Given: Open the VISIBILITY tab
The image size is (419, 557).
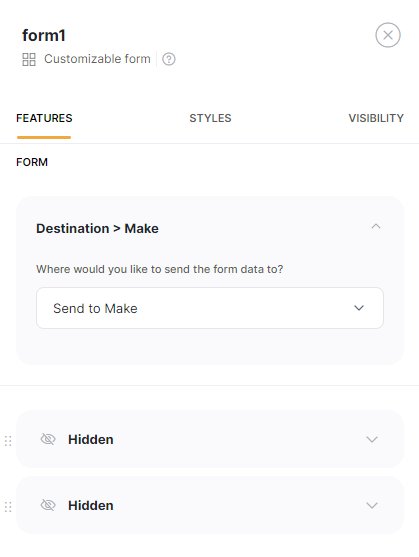Looking at the screenshot, I should point(376,118).
